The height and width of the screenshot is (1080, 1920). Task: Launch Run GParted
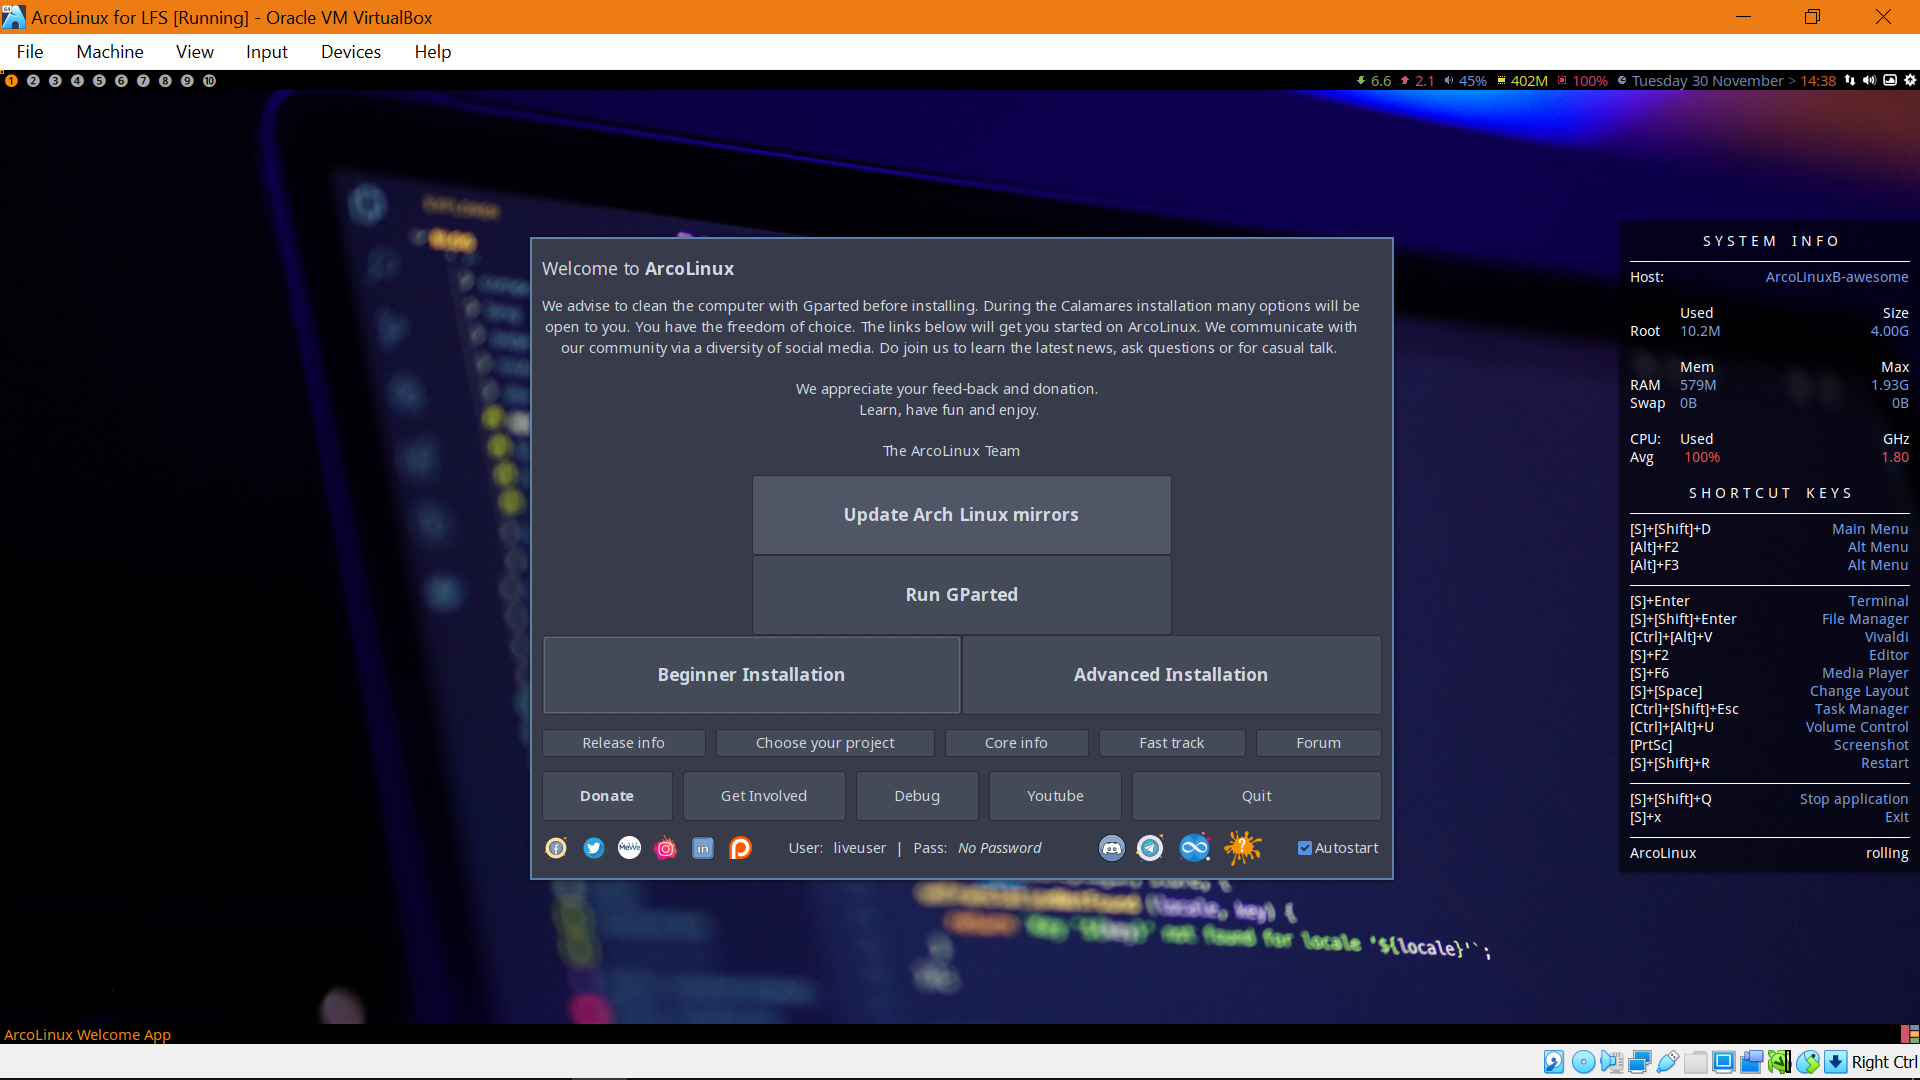[961, 595]
